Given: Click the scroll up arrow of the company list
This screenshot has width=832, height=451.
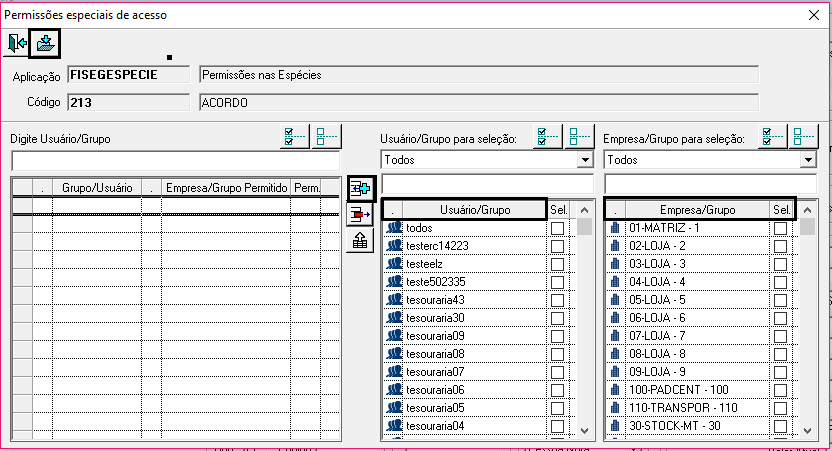Looking at the screenshot, I should pyautogui.click(x=808, y=210).
